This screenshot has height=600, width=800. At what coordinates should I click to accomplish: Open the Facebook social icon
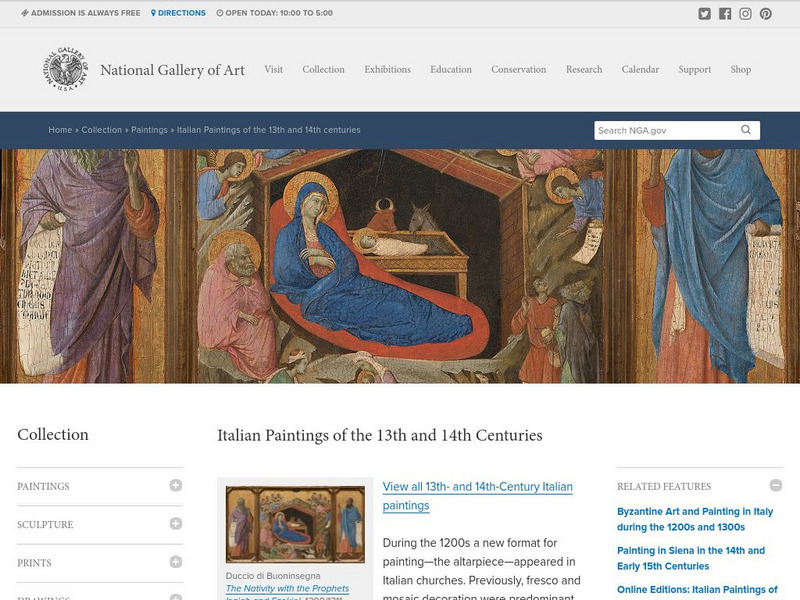pyautogui.click(x=724, y=14)
